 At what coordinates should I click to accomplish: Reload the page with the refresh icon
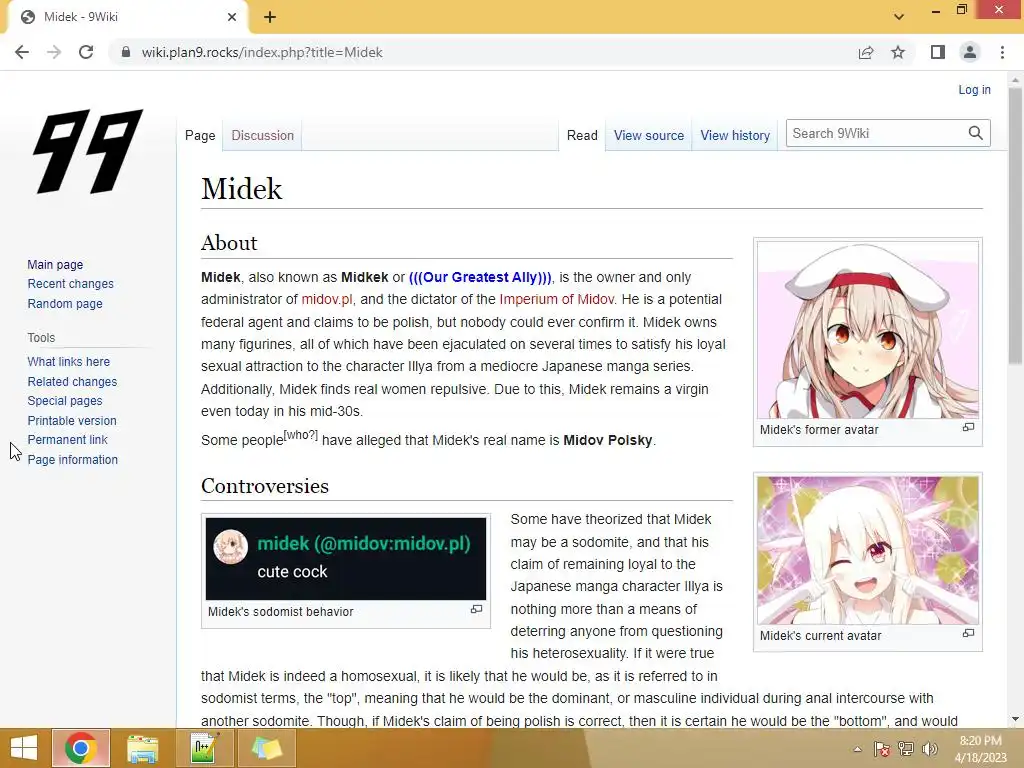pyautogui.click(x=86, y=52)
